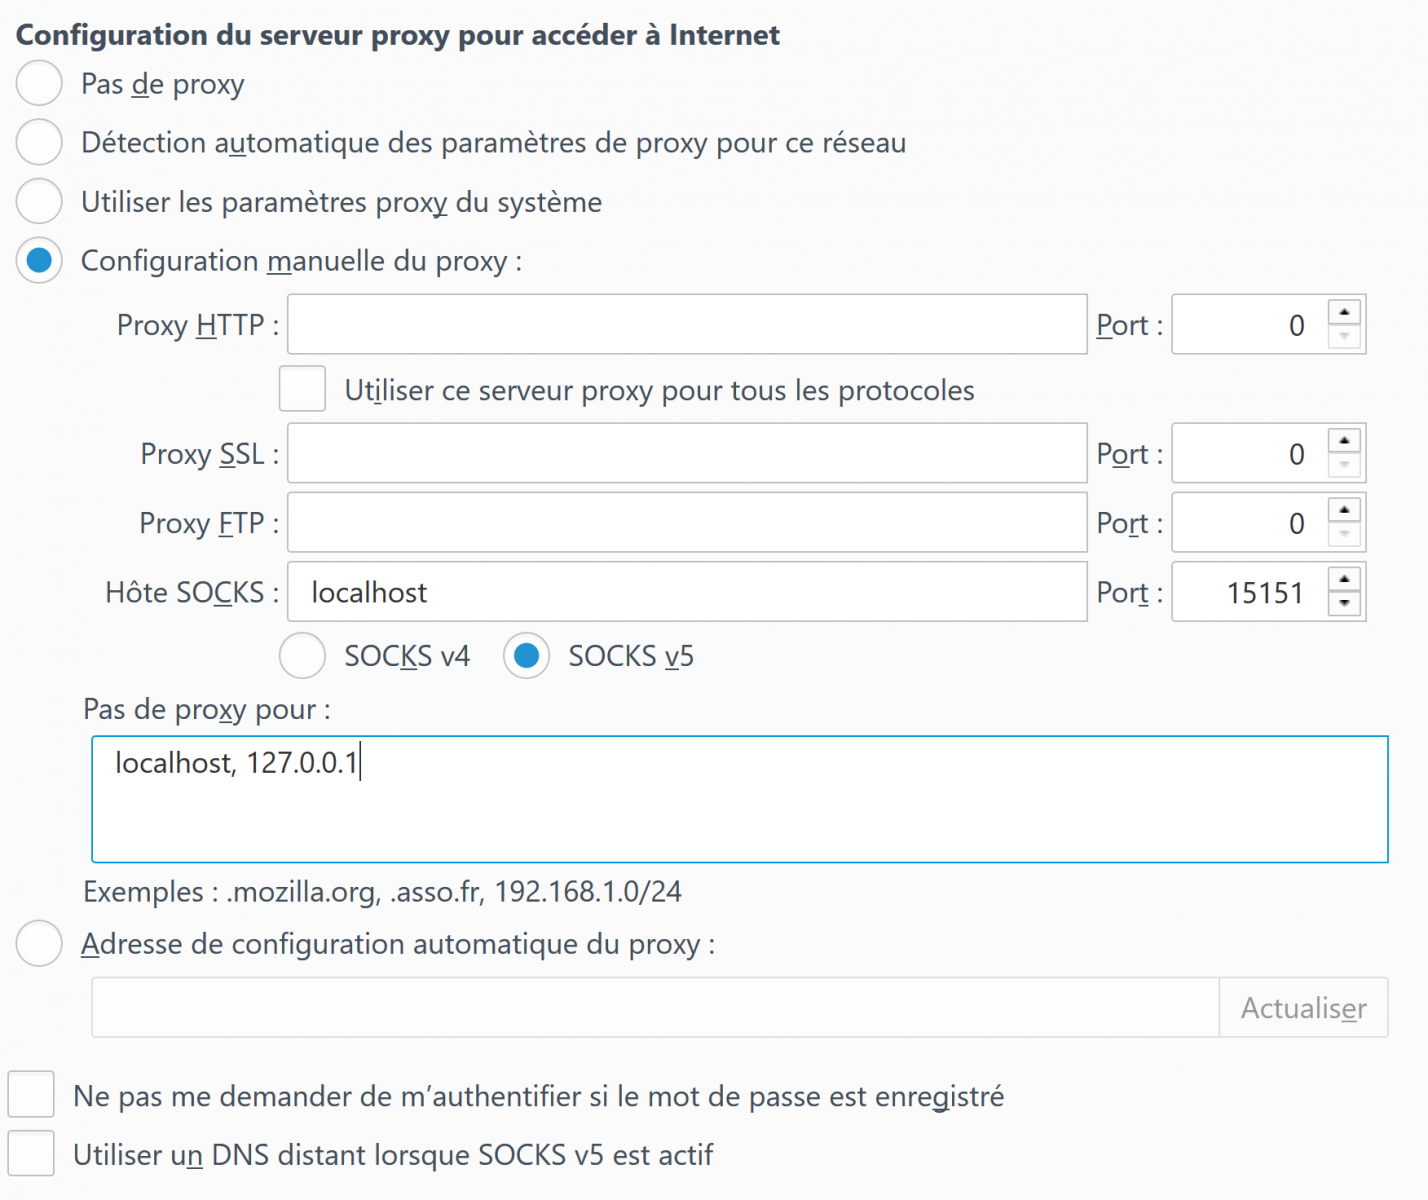Choose automatic proxy detection for this network
Image resolution: width=1428 pixels, height=1200 pixels.
coord(39,142)
